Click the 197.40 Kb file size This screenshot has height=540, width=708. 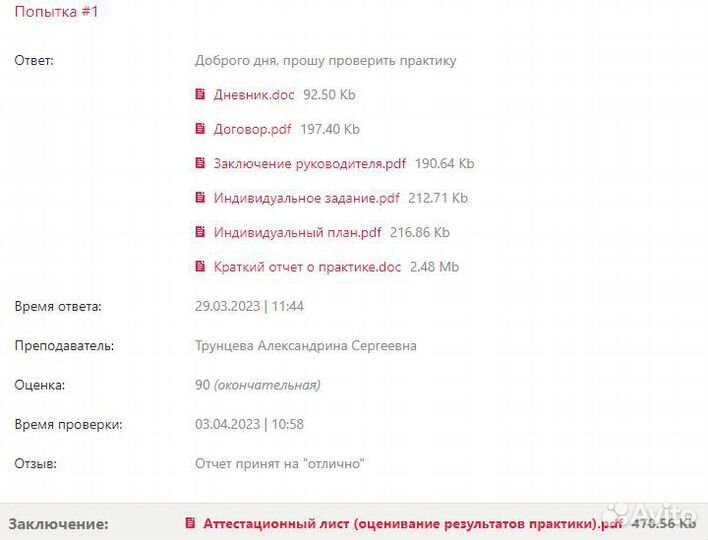click(330, 129)
